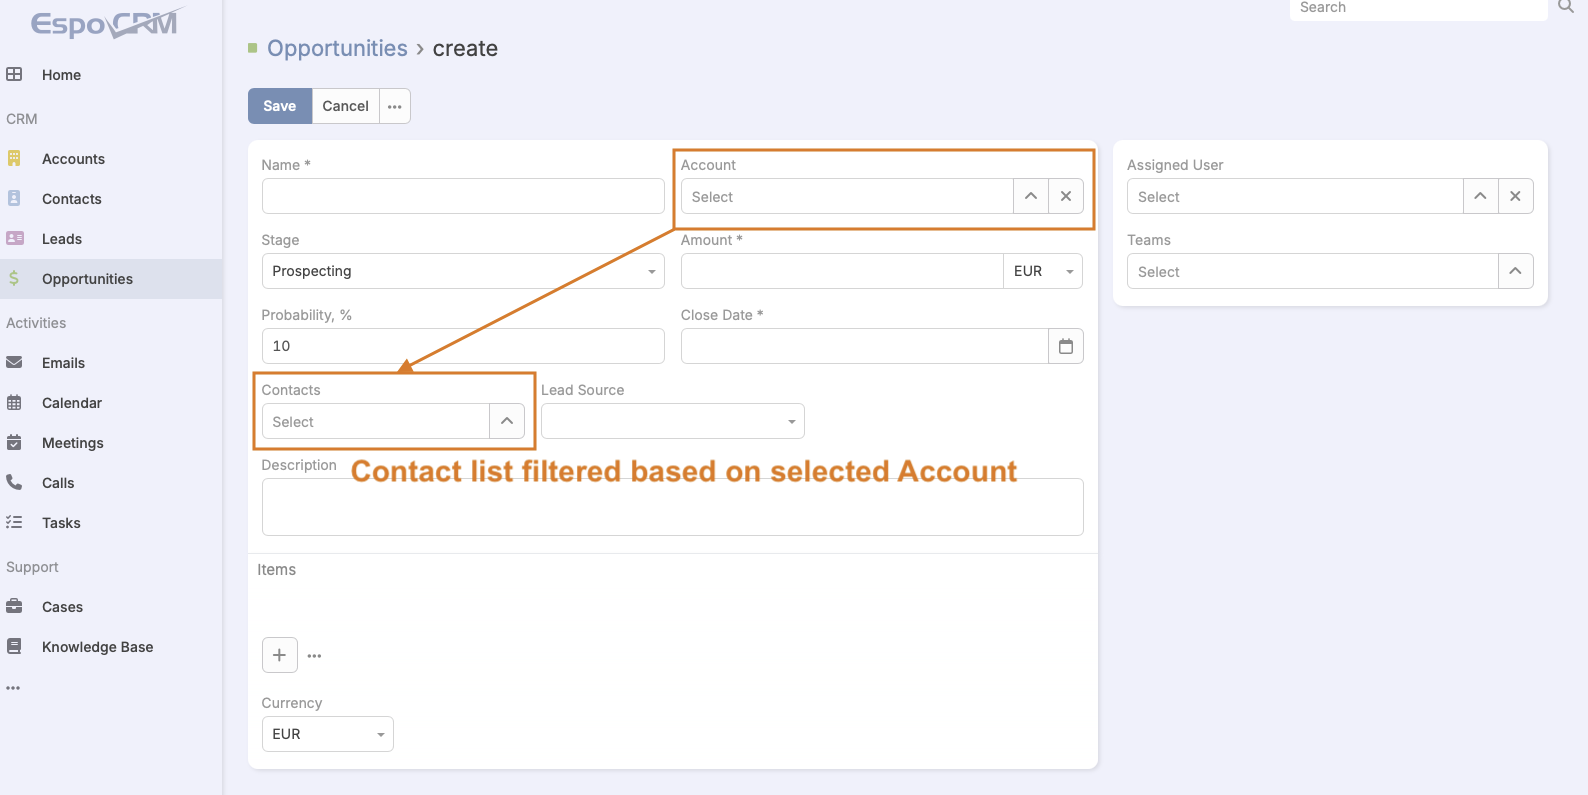
Task: Click the Calls phone icon
Action: click(14, 483)
